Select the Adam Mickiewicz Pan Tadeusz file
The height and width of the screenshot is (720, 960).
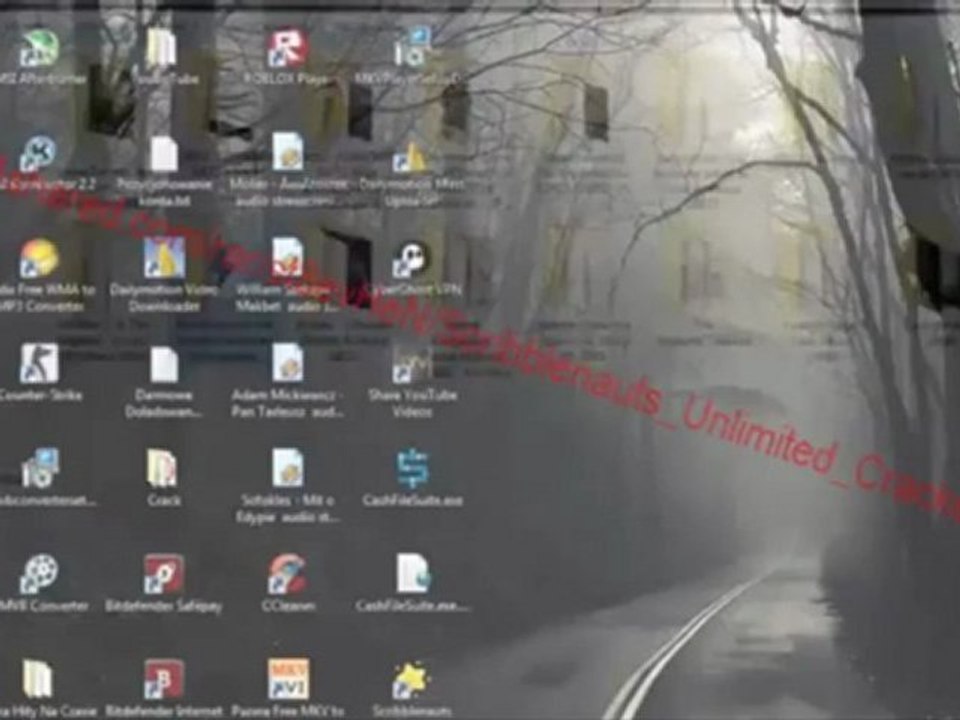[x=287, y=364]
